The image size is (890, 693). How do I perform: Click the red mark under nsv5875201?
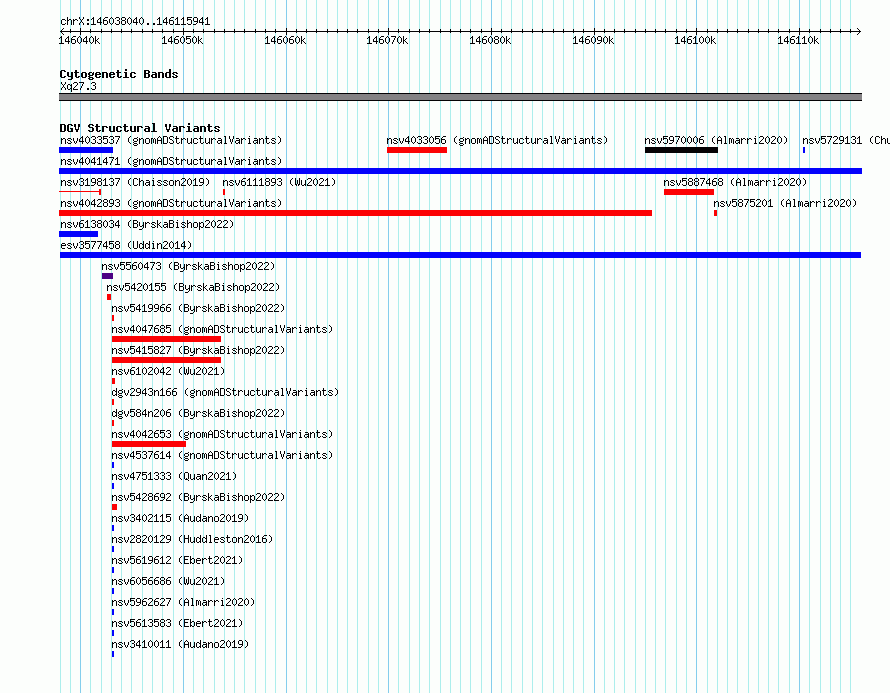coord(715,213)
